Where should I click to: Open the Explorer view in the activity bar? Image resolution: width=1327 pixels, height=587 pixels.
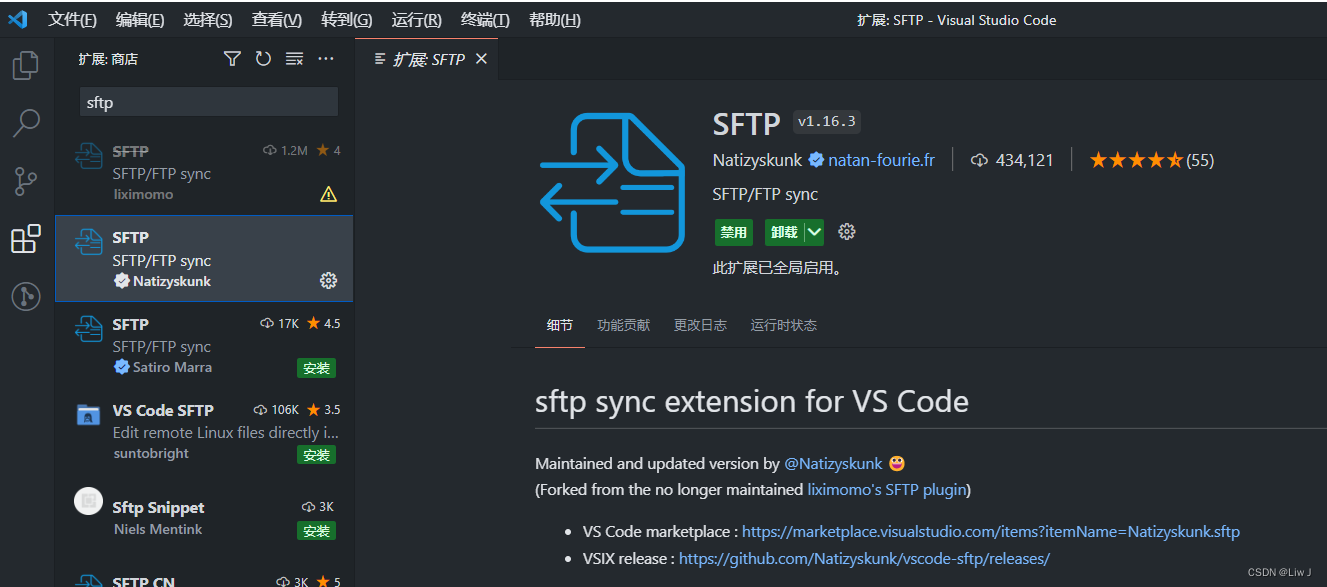click(25, 64)
